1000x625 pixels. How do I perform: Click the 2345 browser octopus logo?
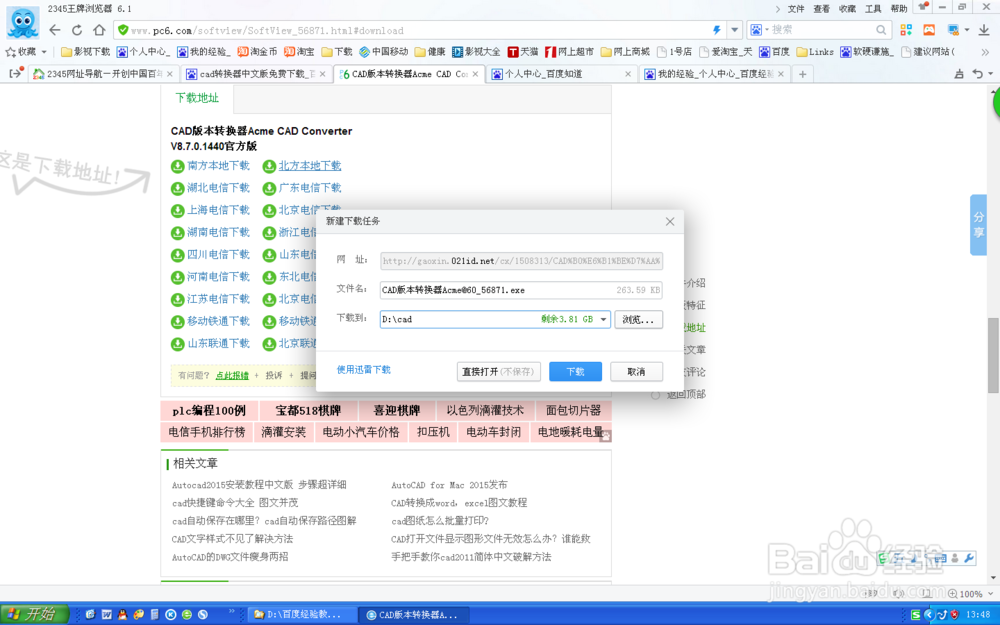pyautogui.click(x=22, y=23)
